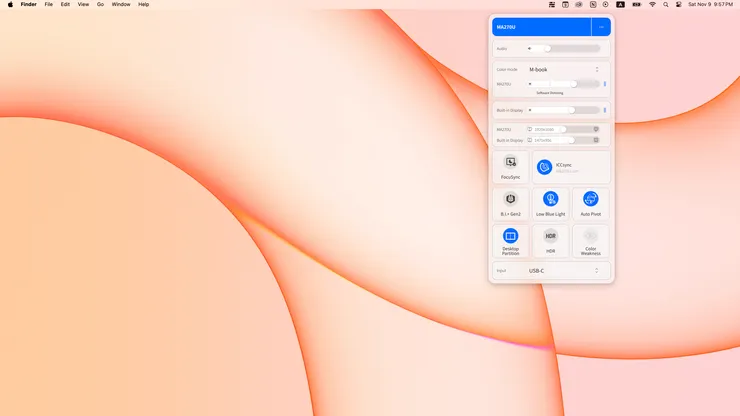Open the Finder menu
The image size is (740, 416).
[x=28, y=4]
